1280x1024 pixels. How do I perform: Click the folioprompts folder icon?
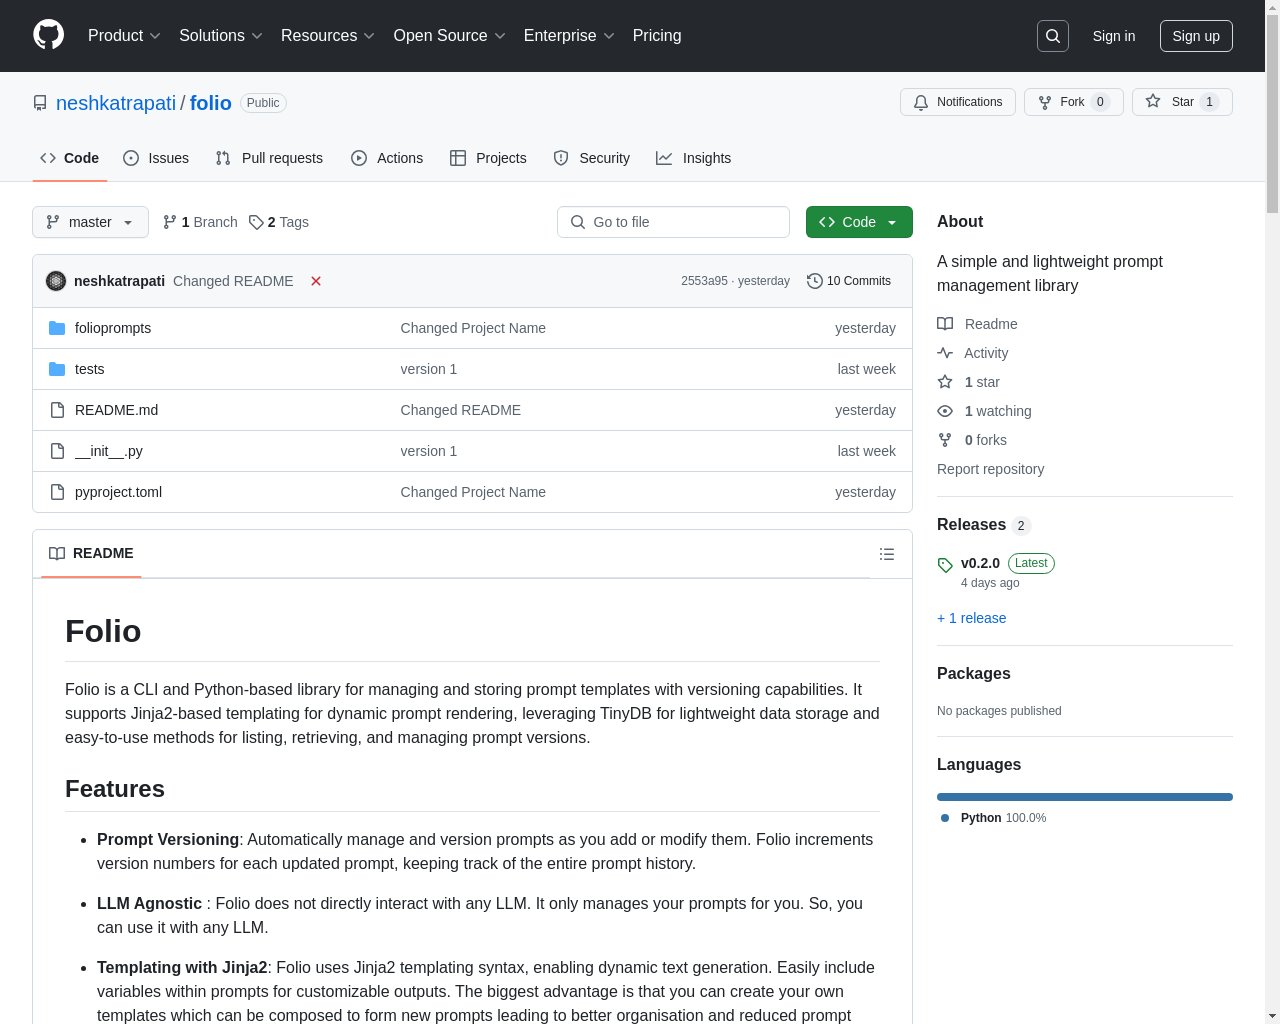57,328
